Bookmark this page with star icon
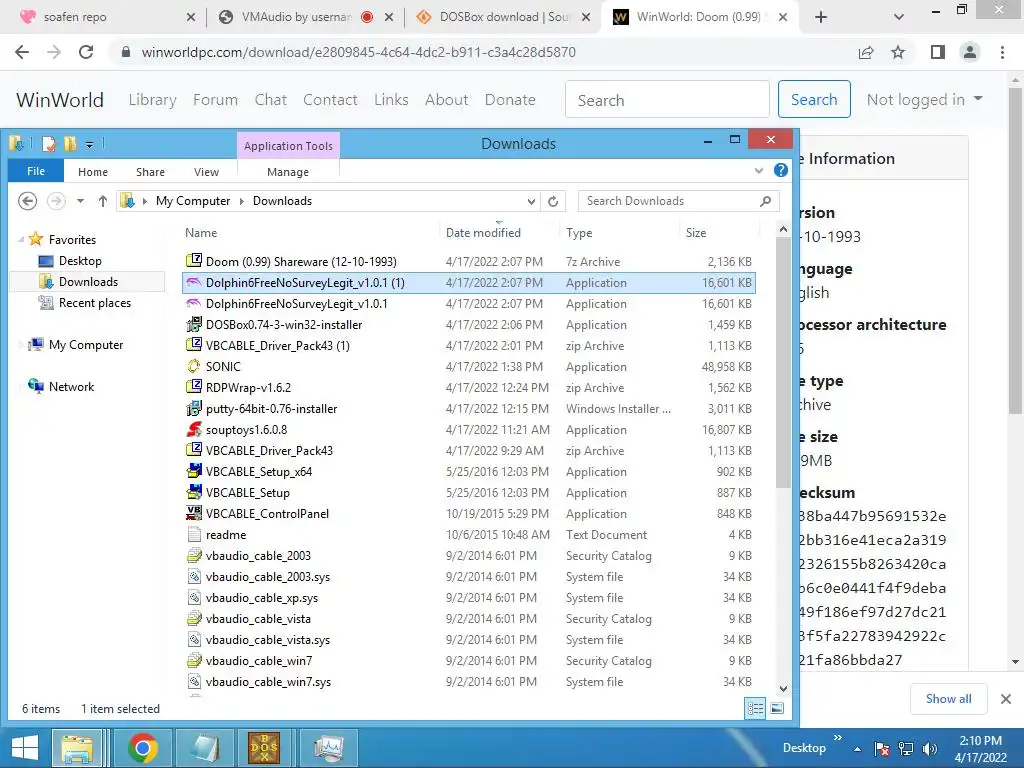Viewport: 1024px width, 768px height. click(x=899, y=52)
